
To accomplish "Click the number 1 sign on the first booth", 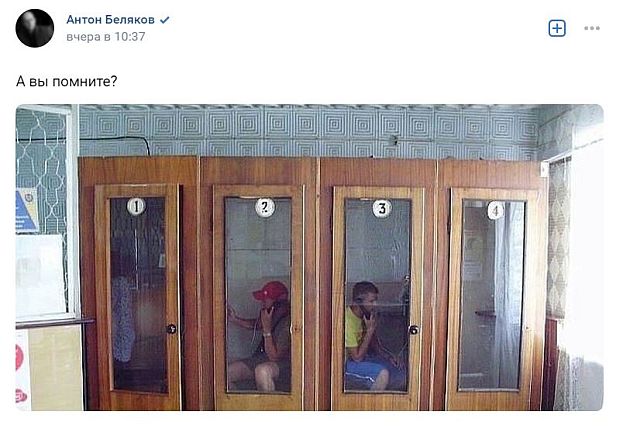I will click(136, 206).
